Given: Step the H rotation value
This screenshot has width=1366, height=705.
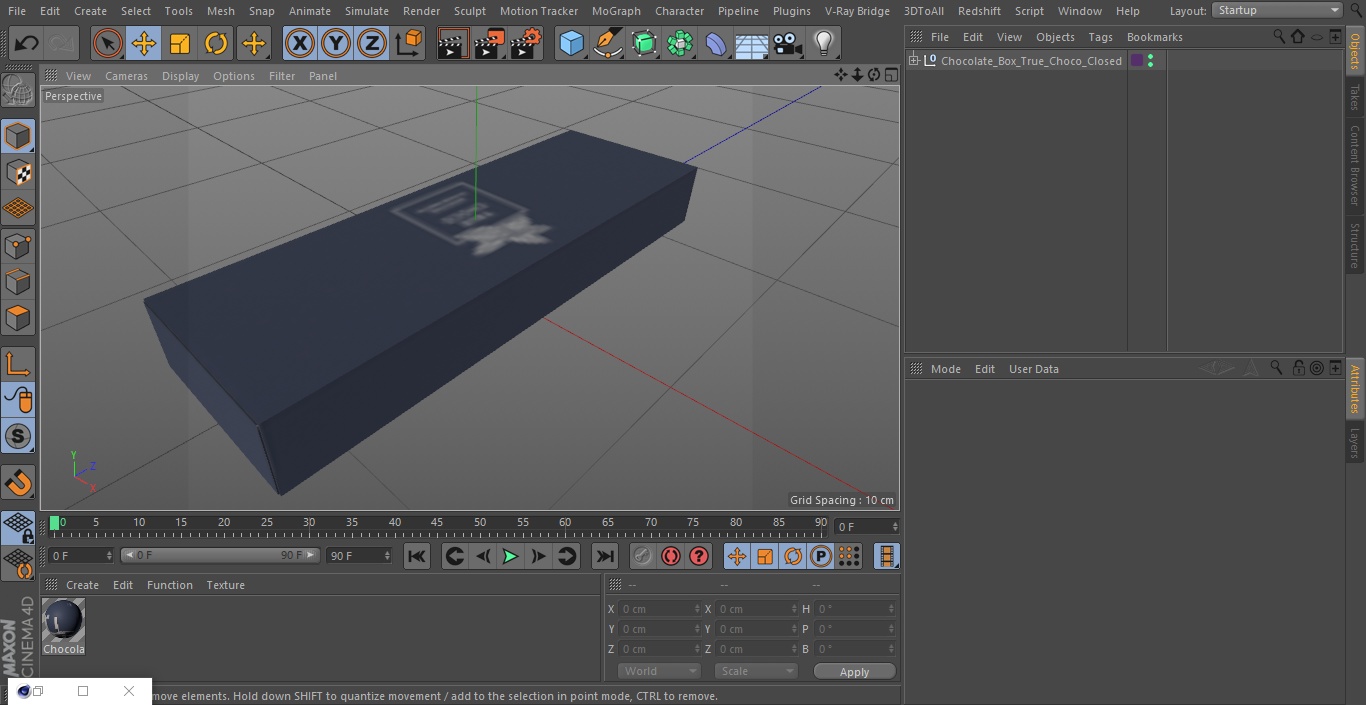Looking at the screenshot, I should (893, 609).
